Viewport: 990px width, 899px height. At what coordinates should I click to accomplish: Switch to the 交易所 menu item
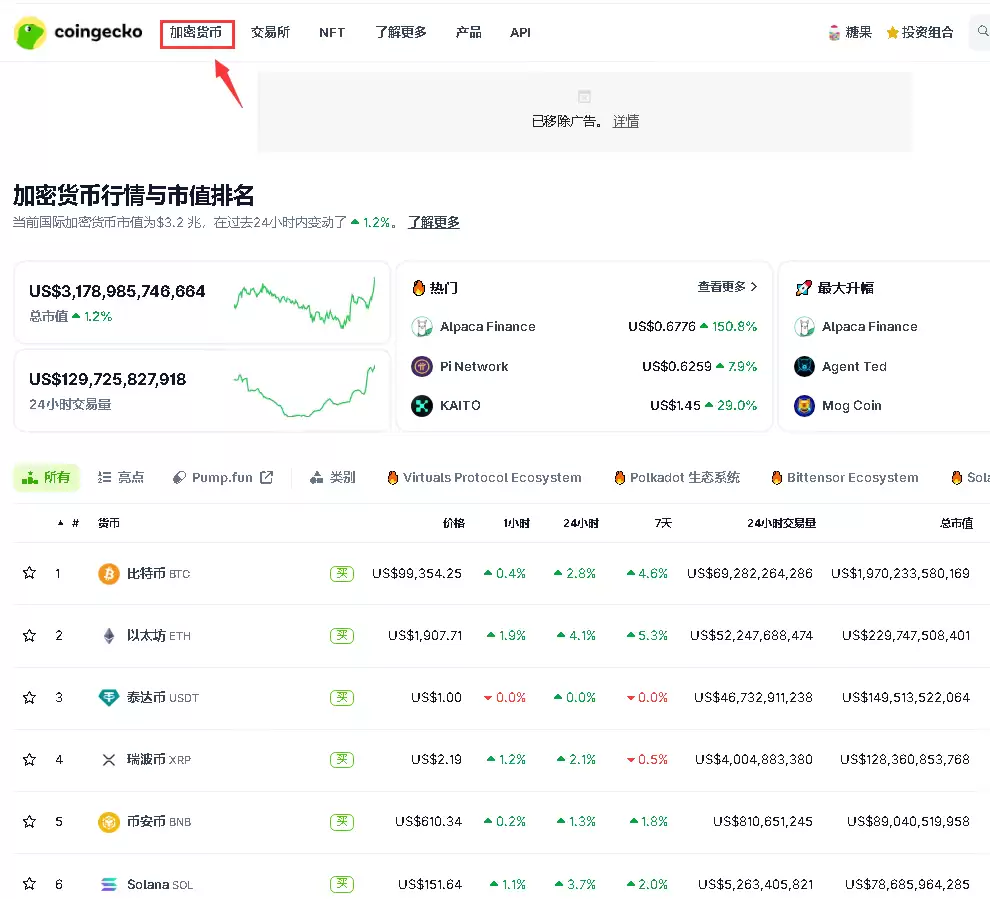pos(270,31)
